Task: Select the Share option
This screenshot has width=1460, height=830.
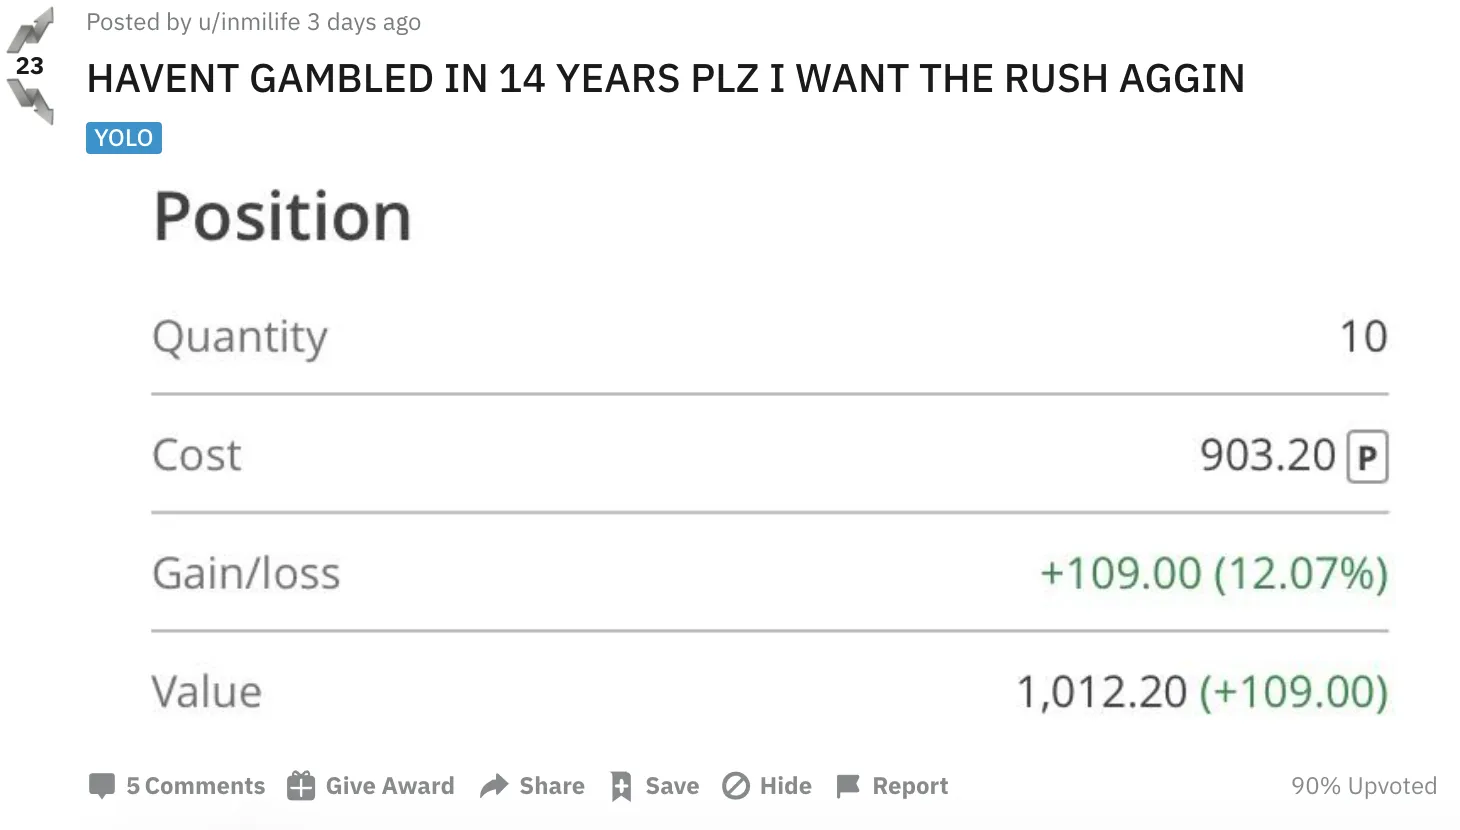Action: (552, 786)
